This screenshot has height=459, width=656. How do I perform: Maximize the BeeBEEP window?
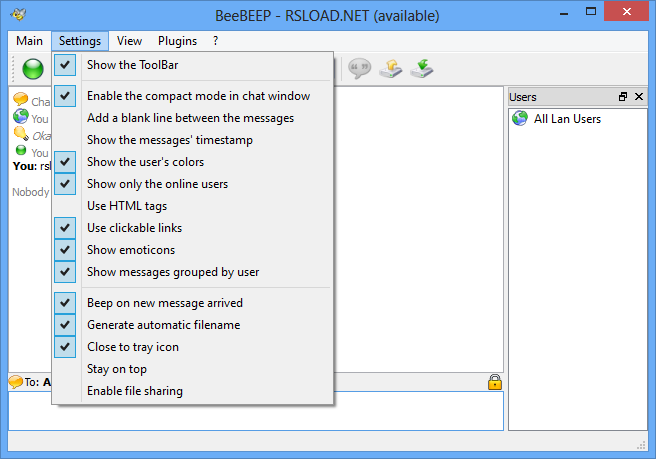point(591,12)
